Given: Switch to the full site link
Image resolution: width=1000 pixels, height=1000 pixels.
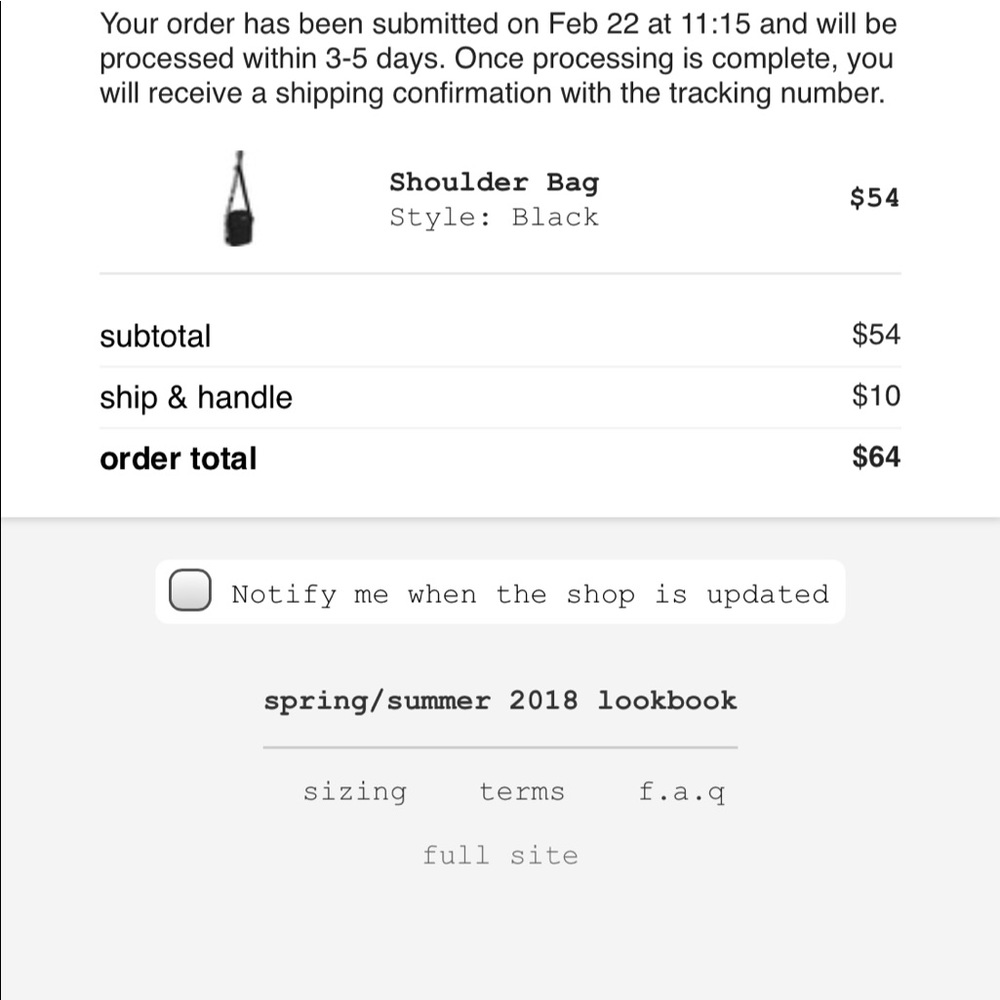Looking at the screenshot, I should pos(501,855).
